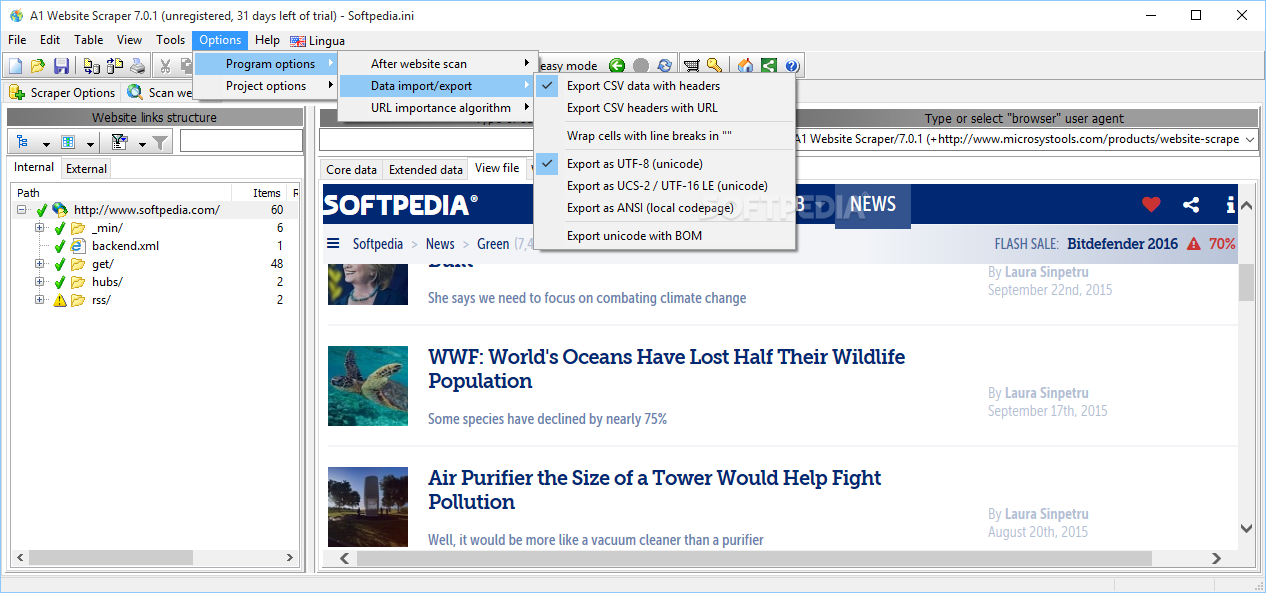Click the New project icon in toolbar

16,66
